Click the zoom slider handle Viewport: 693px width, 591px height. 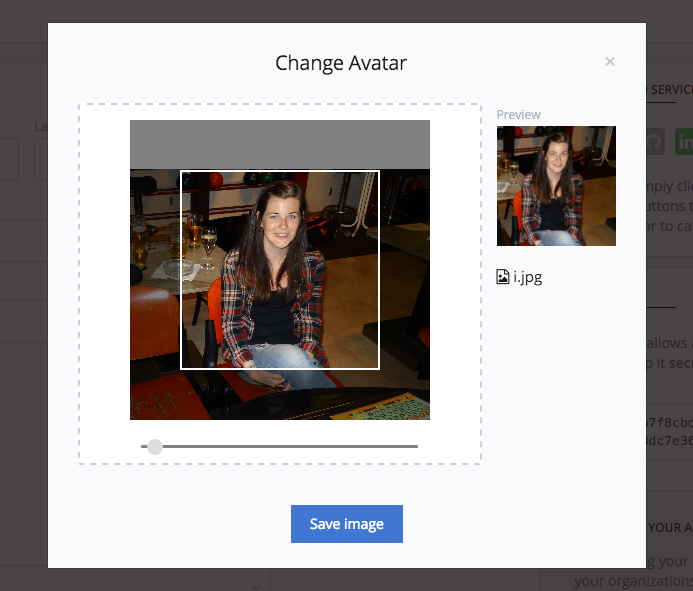tap(155, 446)
